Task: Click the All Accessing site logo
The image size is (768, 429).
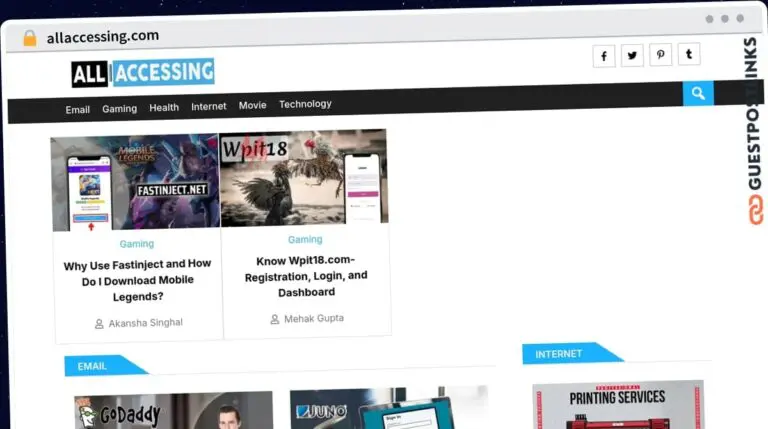Action: [x=143, y=73]
